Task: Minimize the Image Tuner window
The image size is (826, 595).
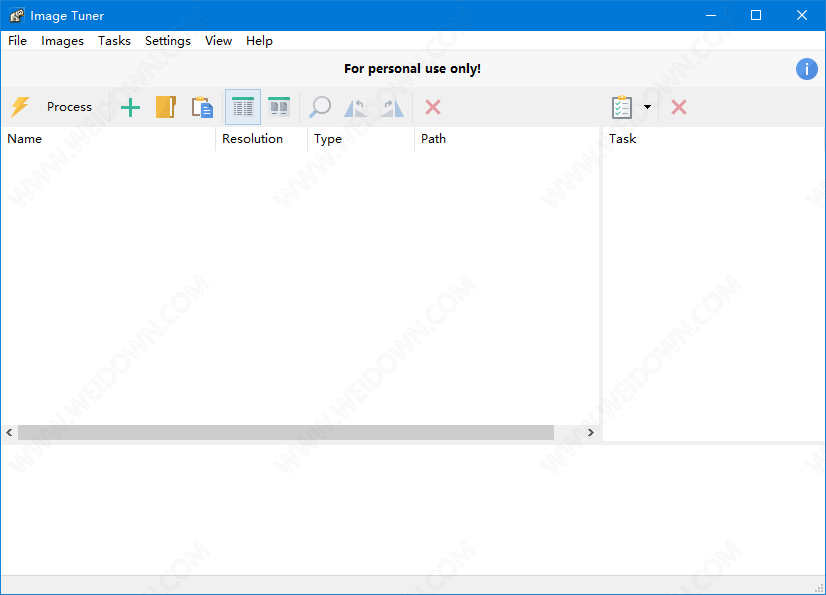Action: click(x=711, y=15)
